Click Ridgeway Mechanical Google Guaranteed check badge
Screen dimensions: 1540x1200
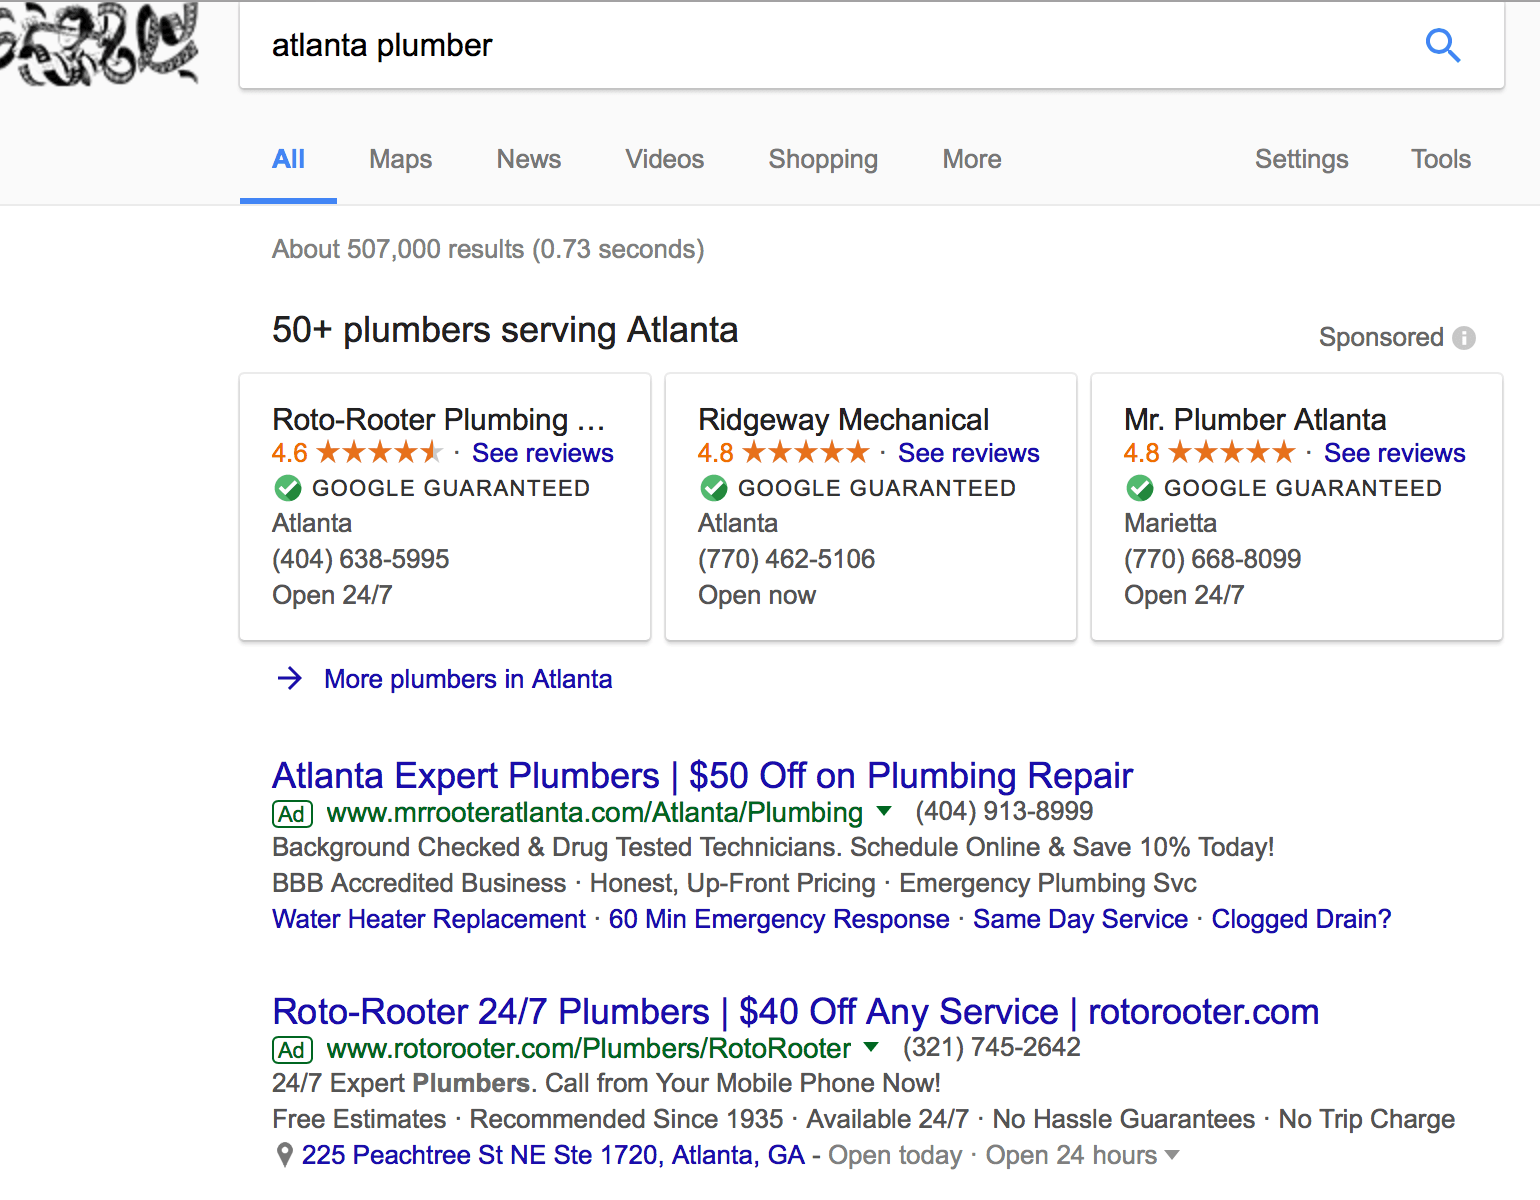pos(714,488)
